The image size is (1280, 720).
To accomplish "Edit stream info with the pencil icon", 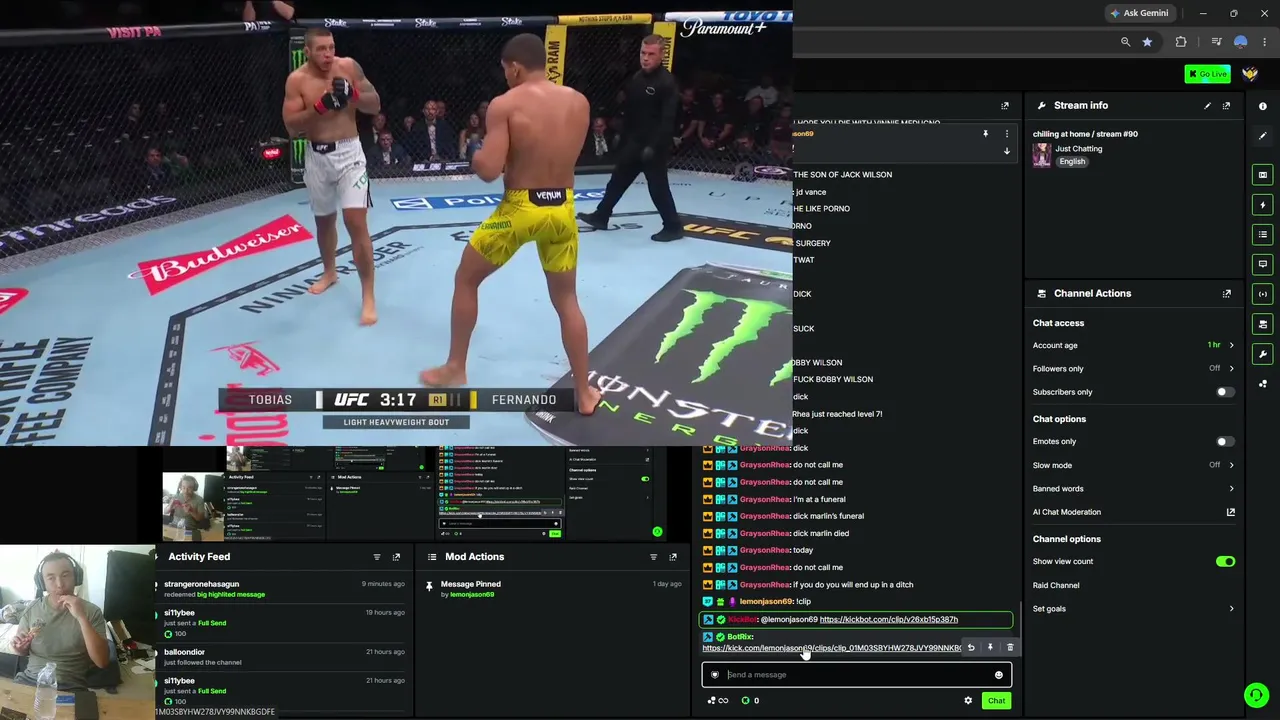I will click(1207, 105).
